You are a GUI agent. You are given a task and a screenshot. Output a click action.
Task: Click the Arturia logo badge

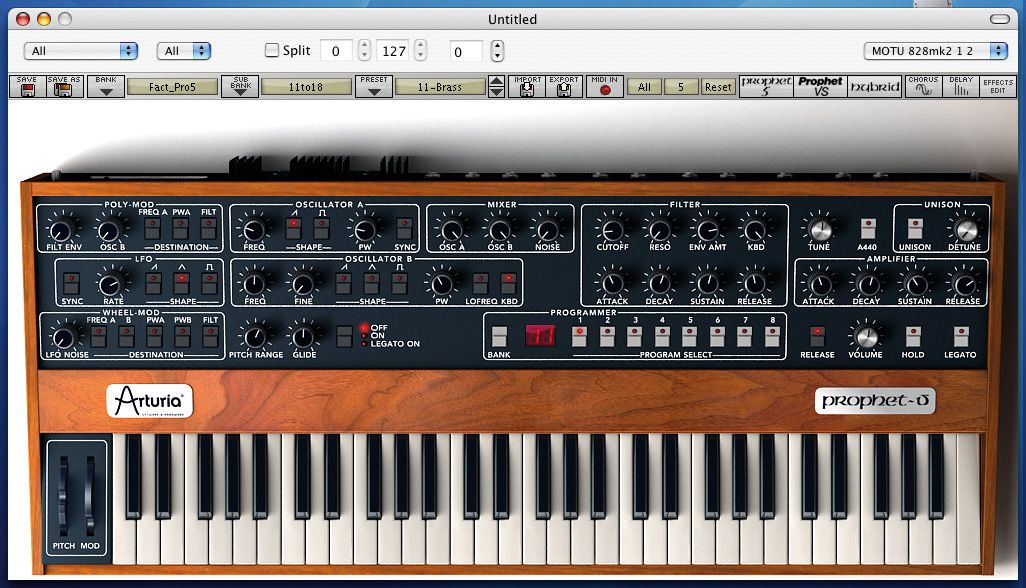tap(149, 400)
